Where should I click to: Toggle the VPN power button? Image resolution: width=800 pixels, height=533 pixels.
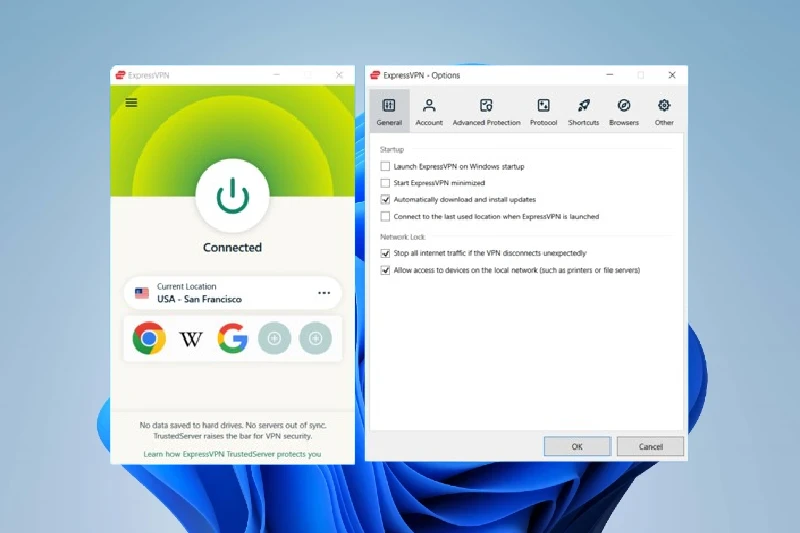click(232, 195)
